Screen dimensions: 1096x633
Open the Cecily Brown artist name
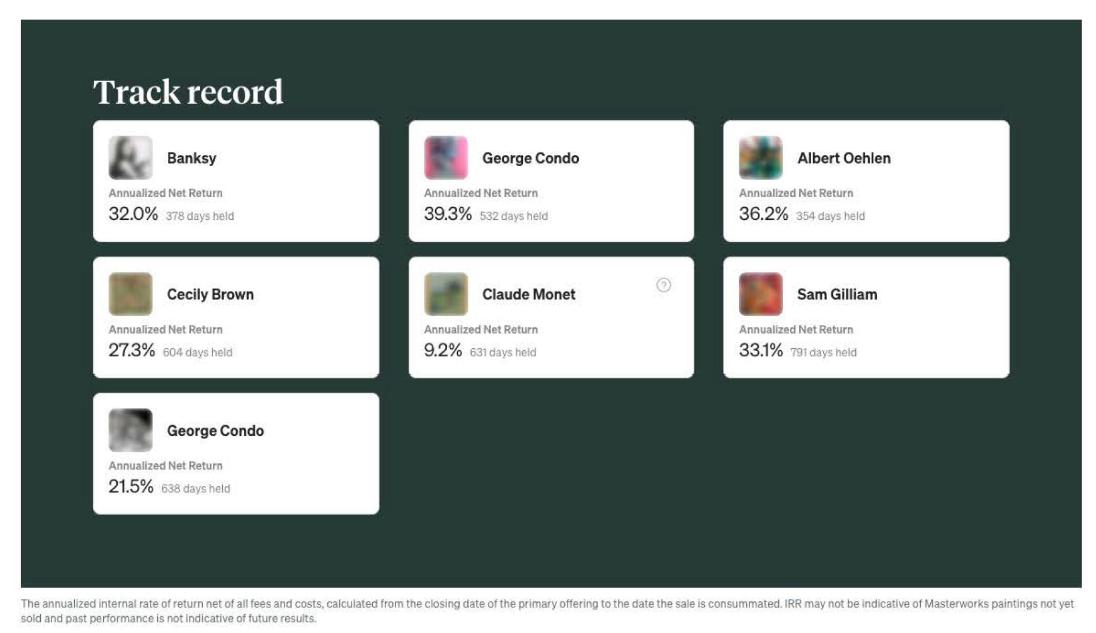210,294
